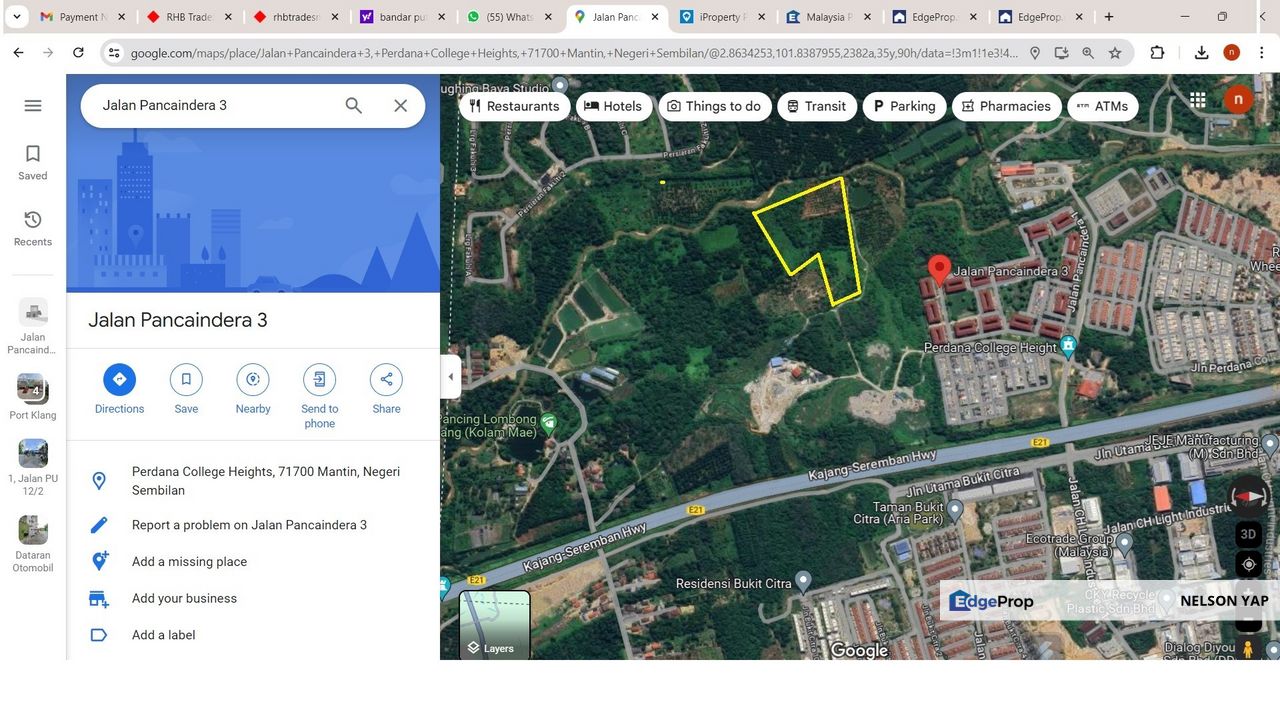Click the search magnifier icon
Screen dimensions: 1280x720
click(x=353, y=105)
